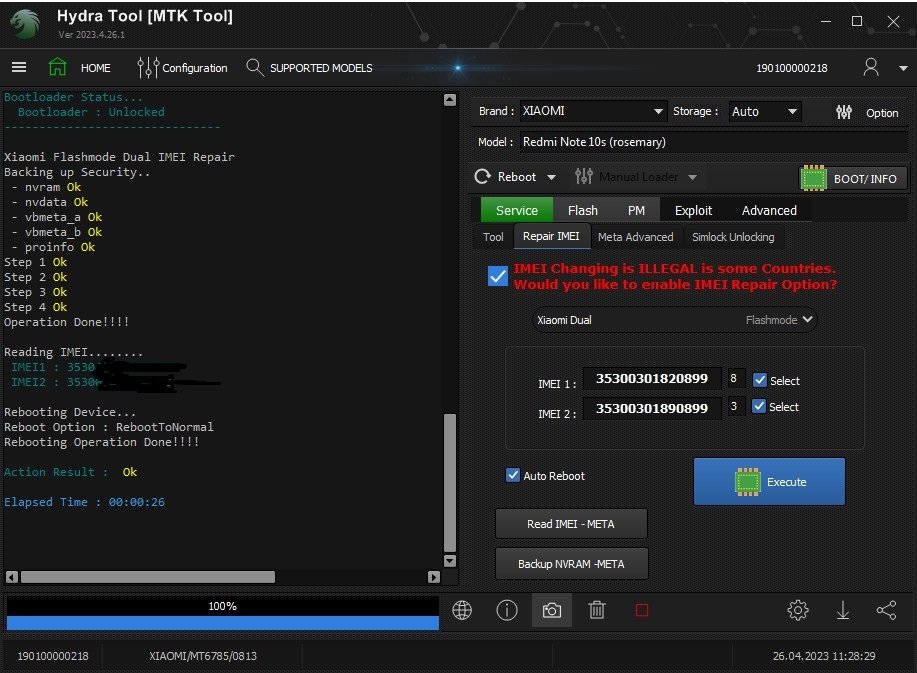Toggle the Auto Reboot checkbox

(x=513, y=475)
